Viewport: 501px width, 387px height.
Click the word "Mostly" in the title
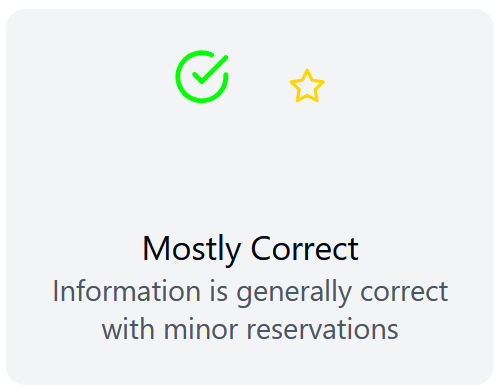[191, 250]
